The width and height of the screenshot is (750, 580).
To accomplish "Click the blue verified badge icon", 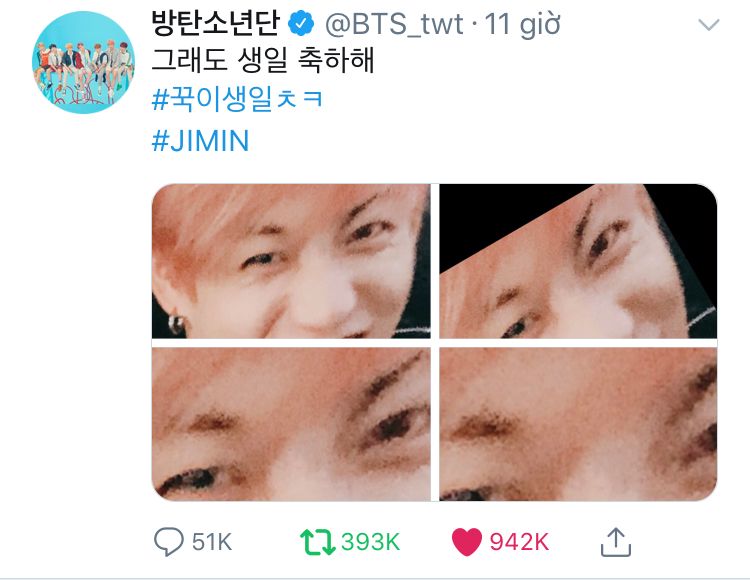I will pos(300,23).
